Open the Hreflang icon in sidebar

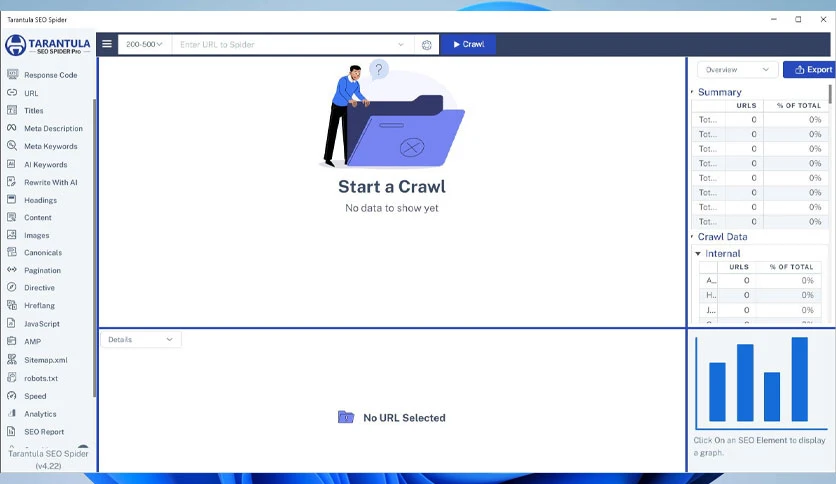click(12, 305)
